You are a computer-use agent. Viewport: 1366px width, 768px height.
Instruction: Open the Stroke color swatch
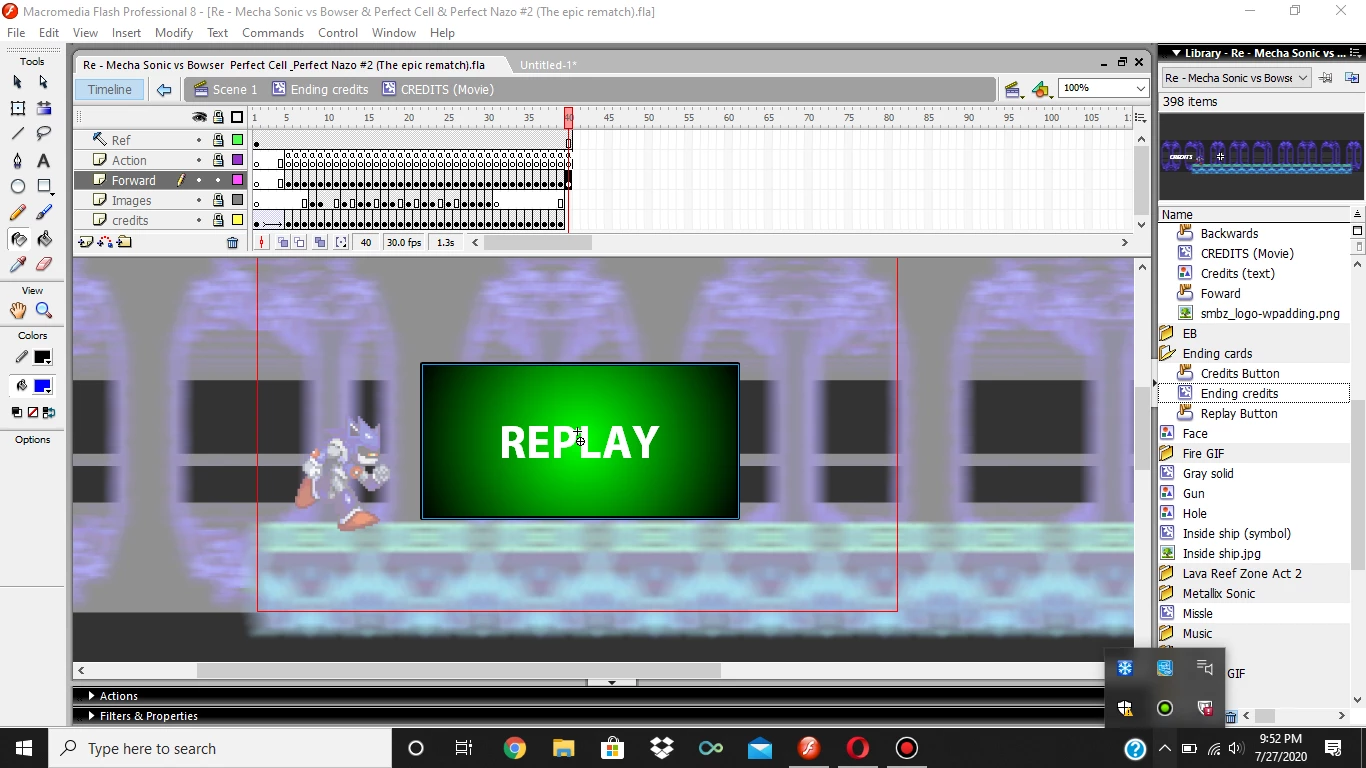(43, 357)
